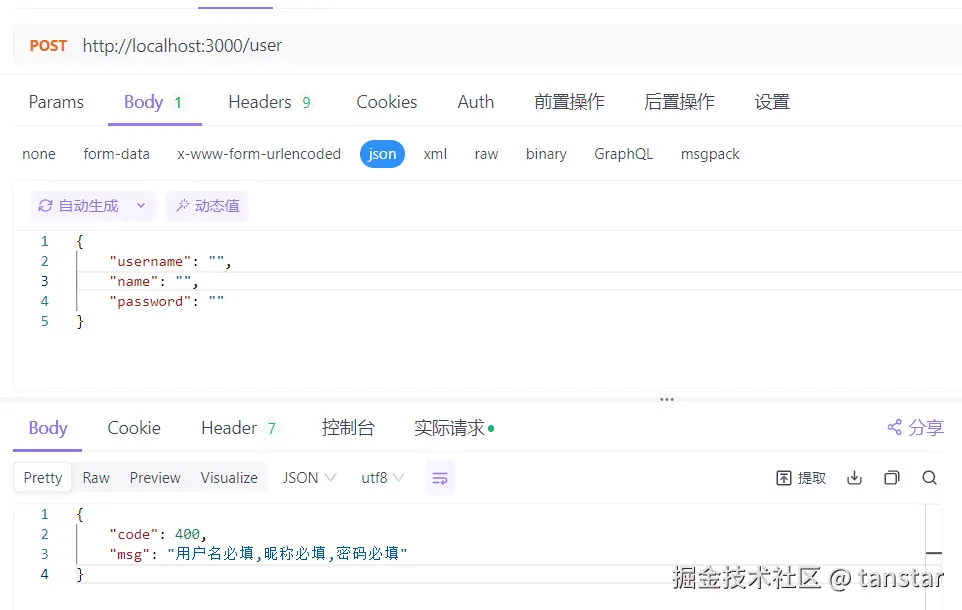Image resolution: width=962 pixels, height=610 pixels.
Task: Toggle the word wrap icon button
Action: tap(439, 477)
